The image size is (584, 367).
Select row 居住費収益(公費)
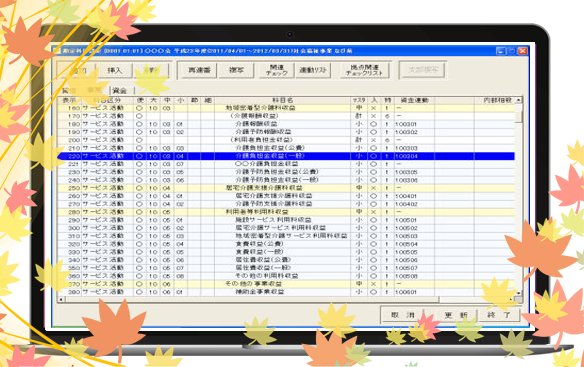286,260
